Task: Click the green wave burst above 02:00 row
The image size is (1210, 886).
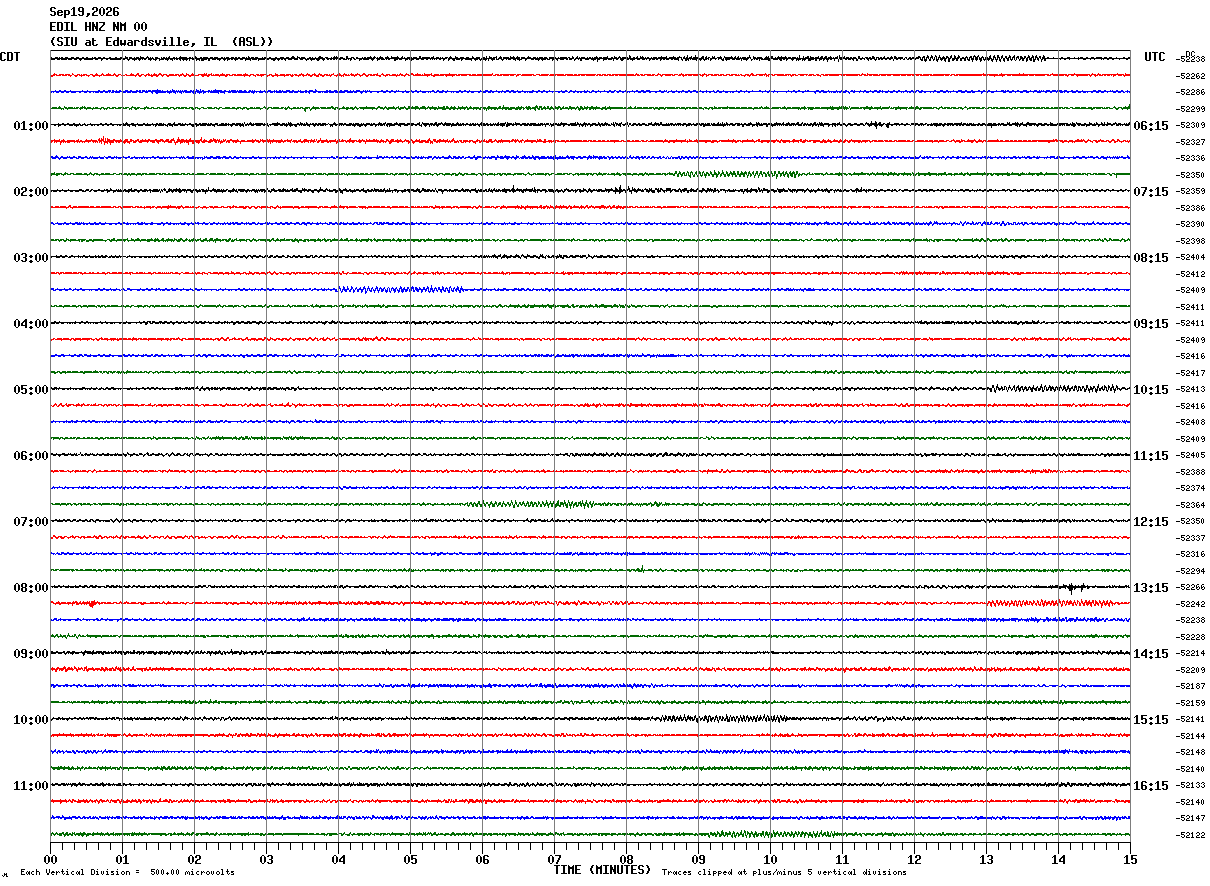Action: point(737,174)
